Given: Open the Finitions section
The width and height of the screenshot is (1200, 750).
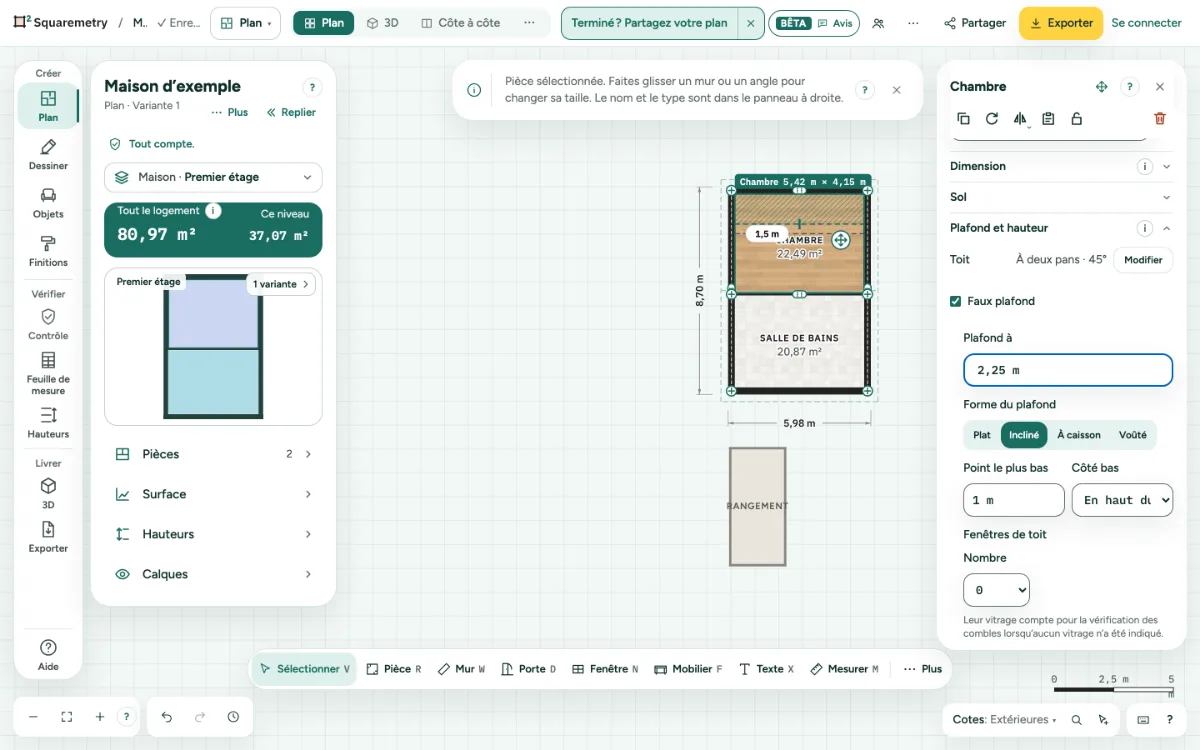Looking at the screenshot, I should [48, 251].
